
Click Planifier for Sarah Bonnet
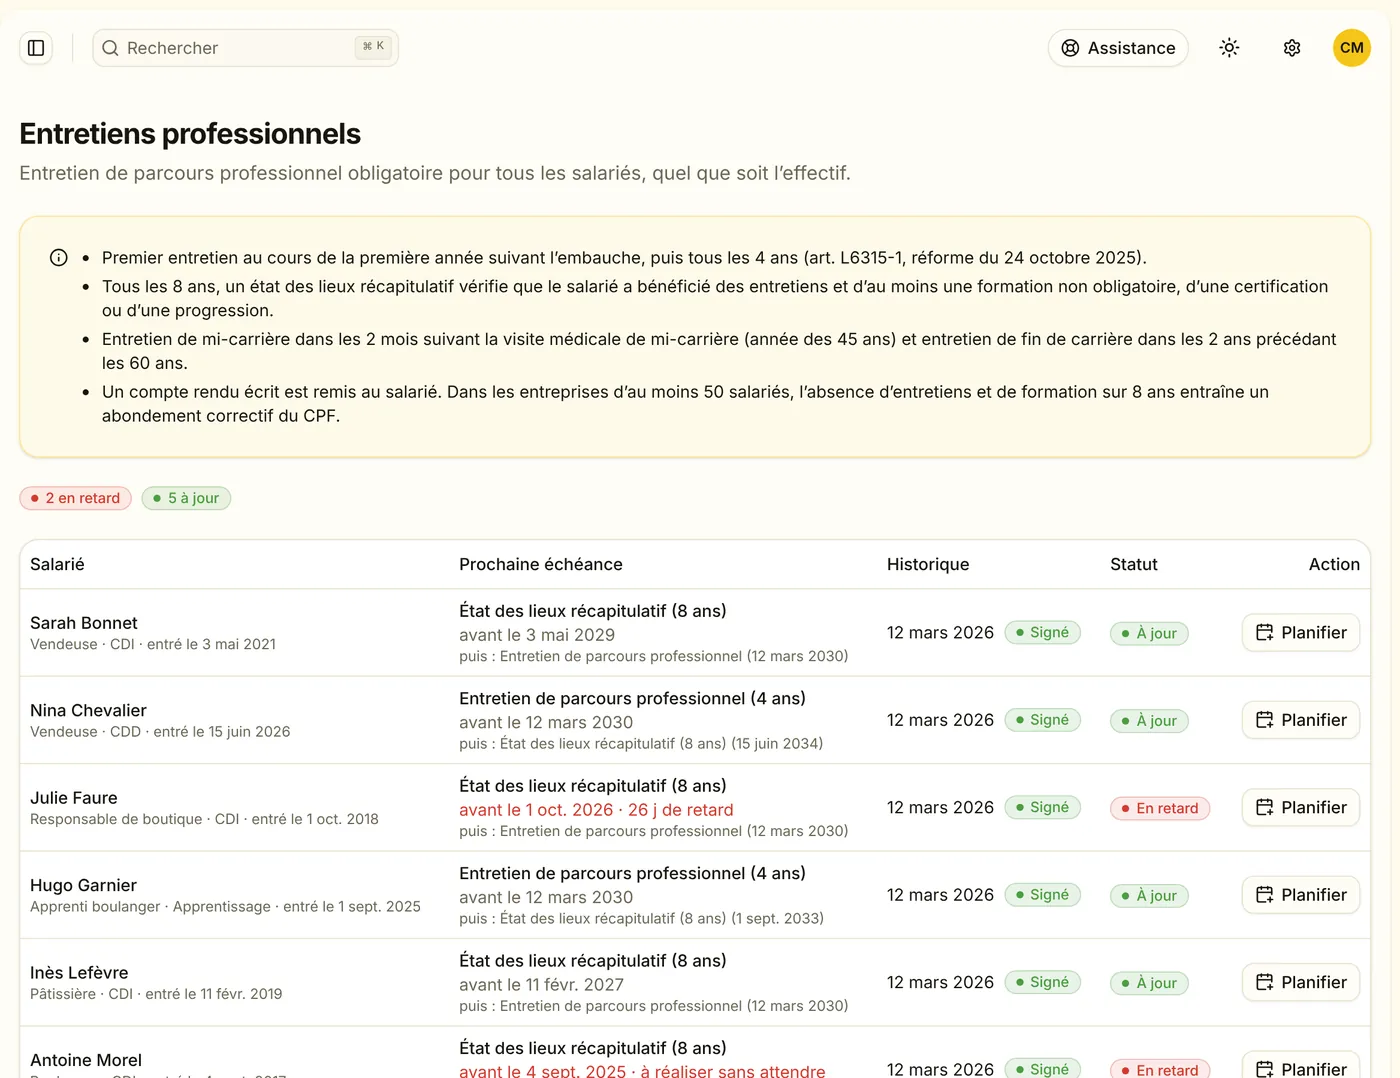(1300, 633)
